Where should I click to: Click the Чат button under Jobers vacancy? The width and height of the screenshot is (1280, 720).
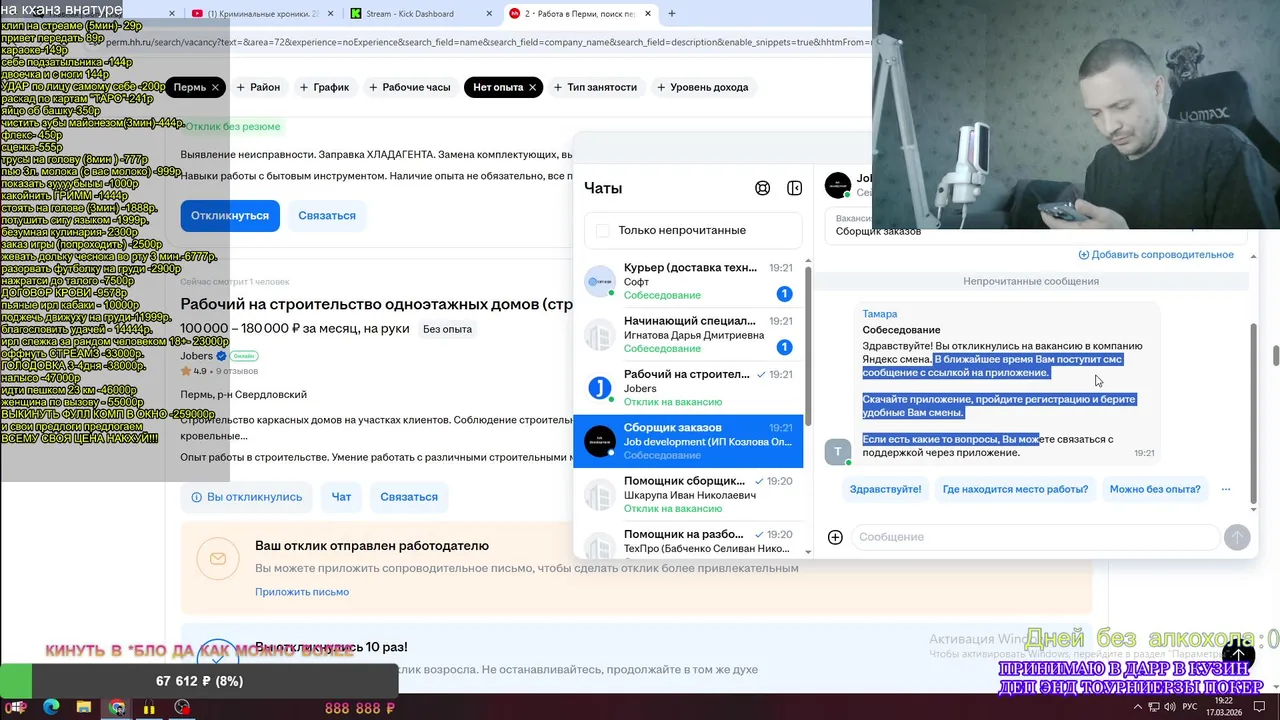coord(341,497)
